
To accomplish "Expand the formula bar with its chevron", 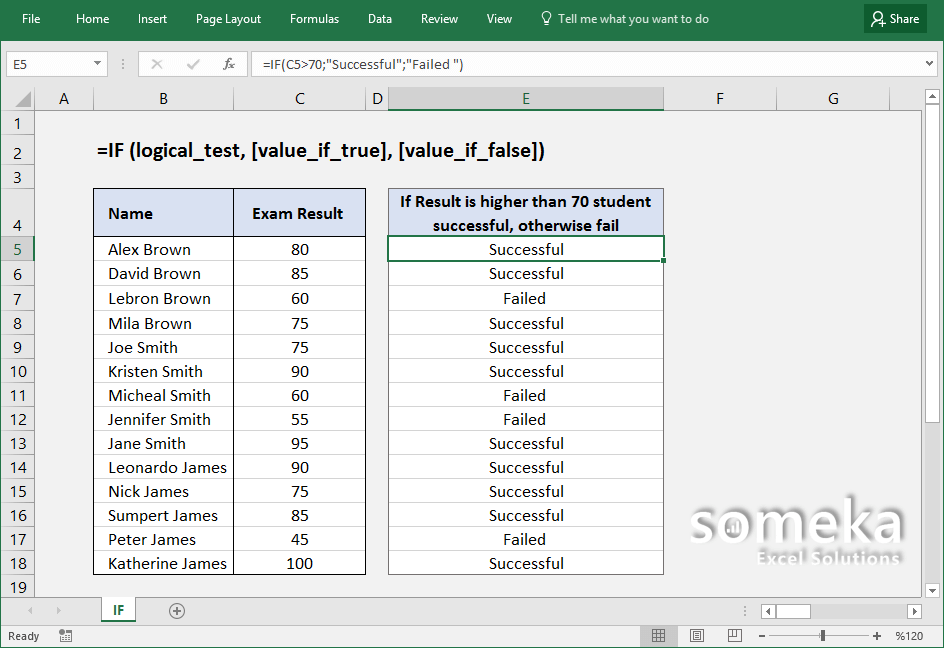I will 928,63.
